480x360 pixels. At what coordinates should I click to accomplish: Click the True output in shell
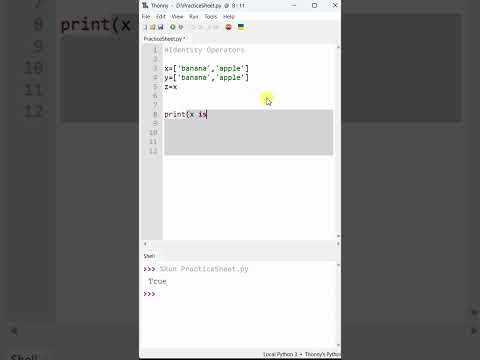[x=157, y=281]
